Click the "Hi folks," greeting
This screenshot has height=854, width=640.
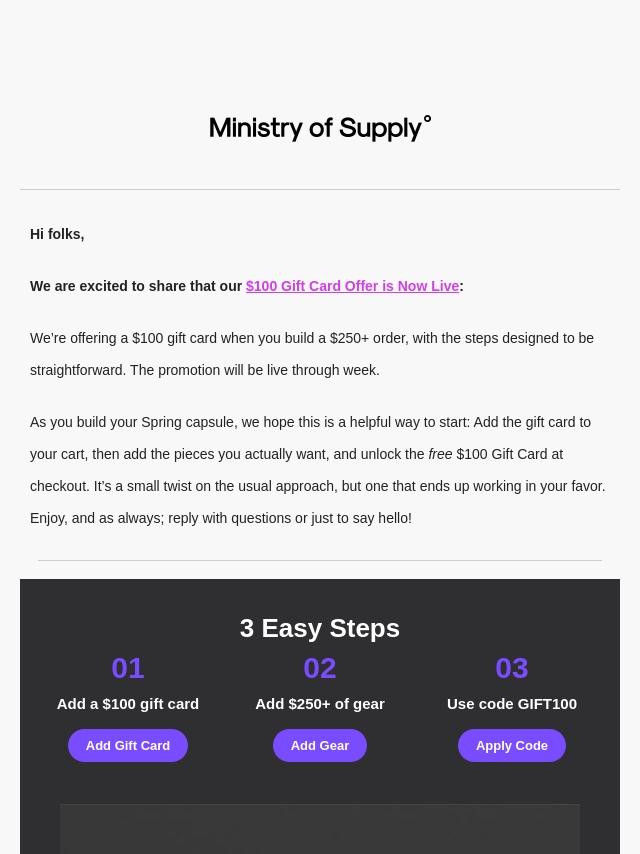pyautogui.click(x=57, y=234)
